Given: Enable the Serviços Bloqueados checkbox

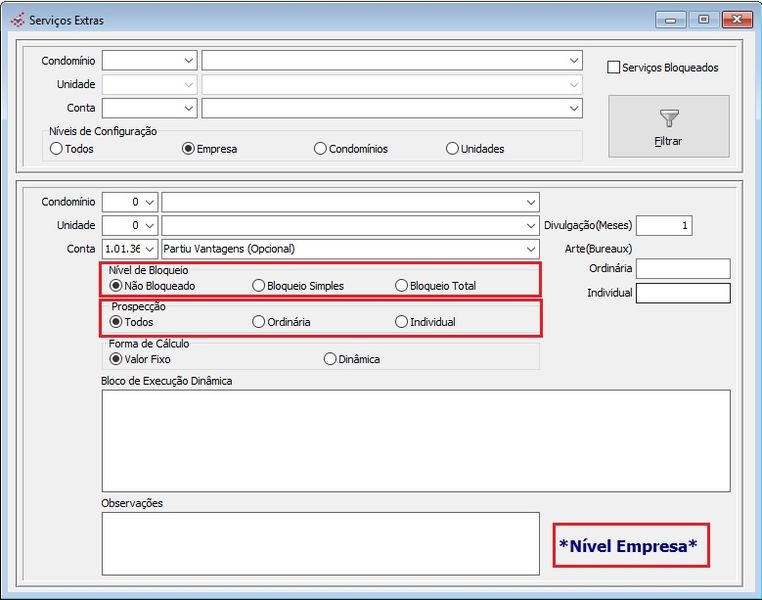Looking at the screenshot, I should pos(615,68).
